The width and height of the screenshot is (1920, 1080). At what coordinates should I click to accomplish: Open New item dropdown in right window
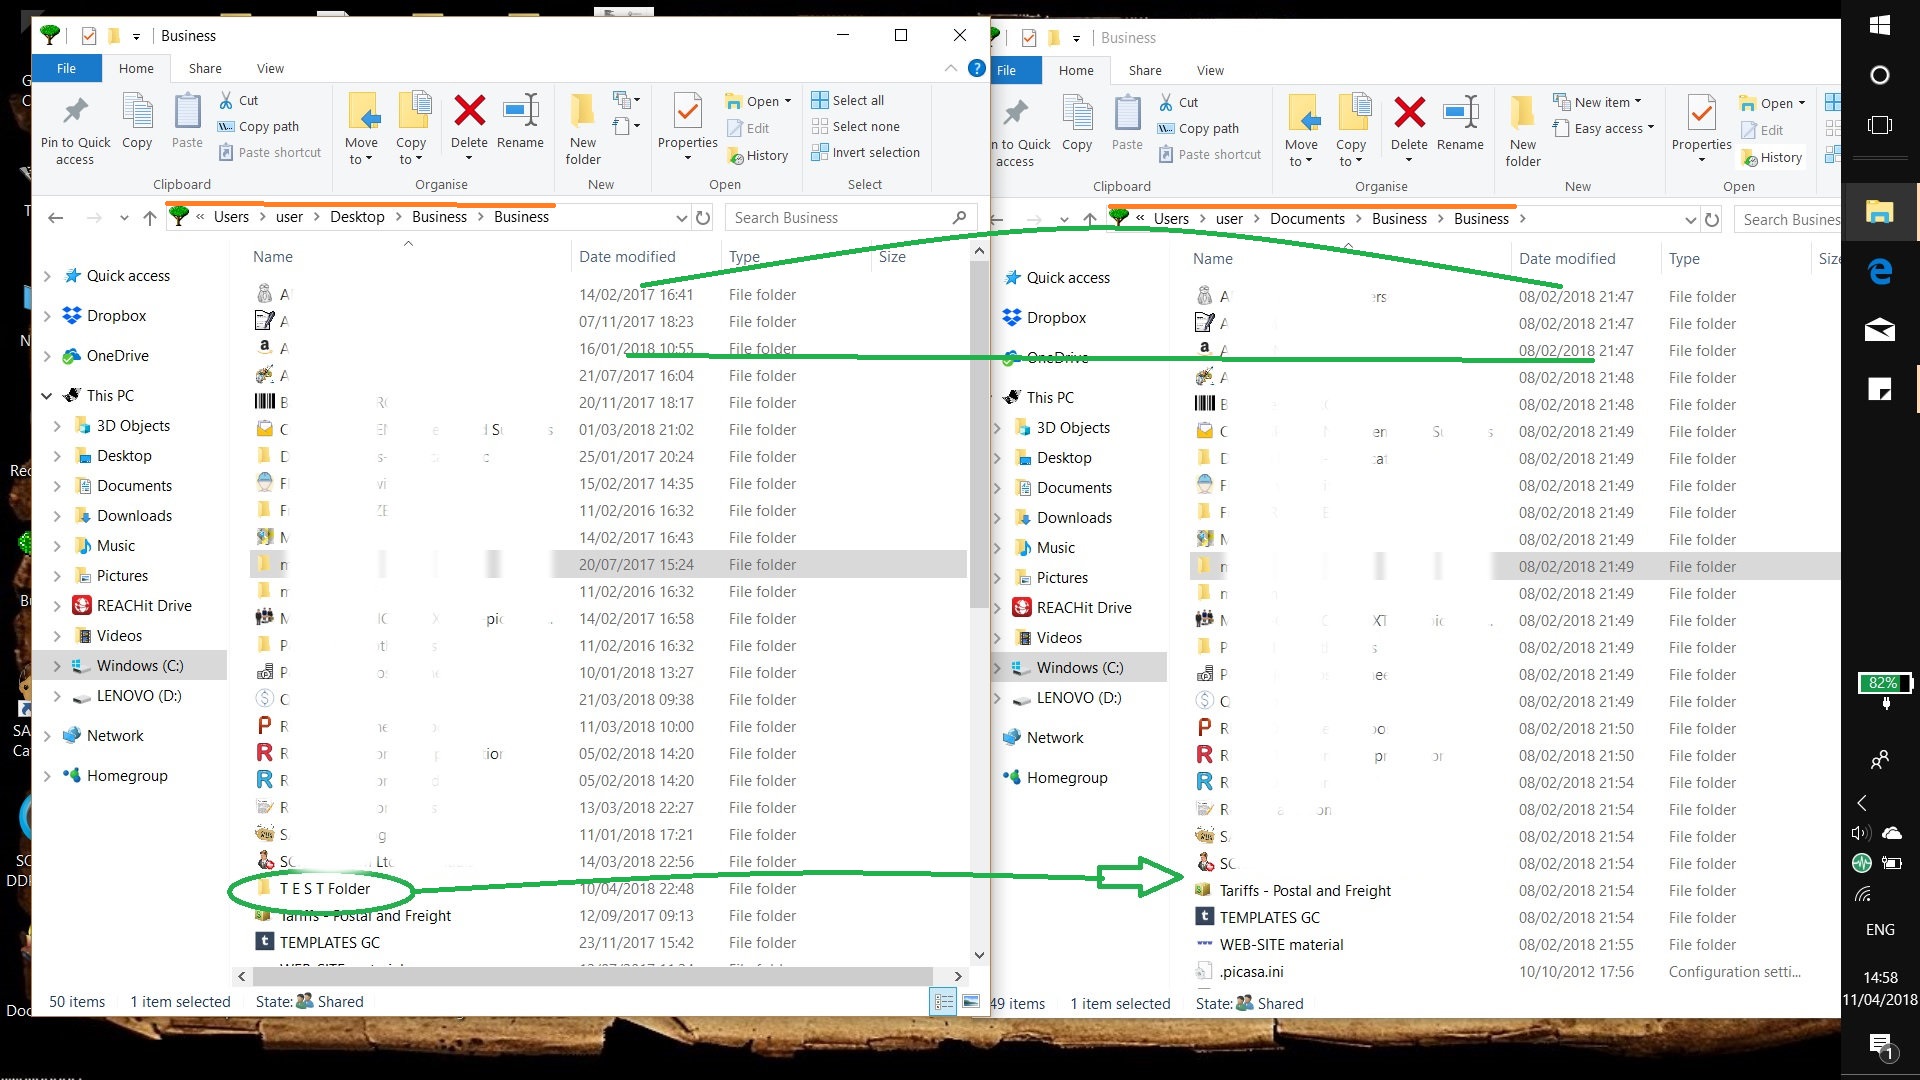point(1597,102)
